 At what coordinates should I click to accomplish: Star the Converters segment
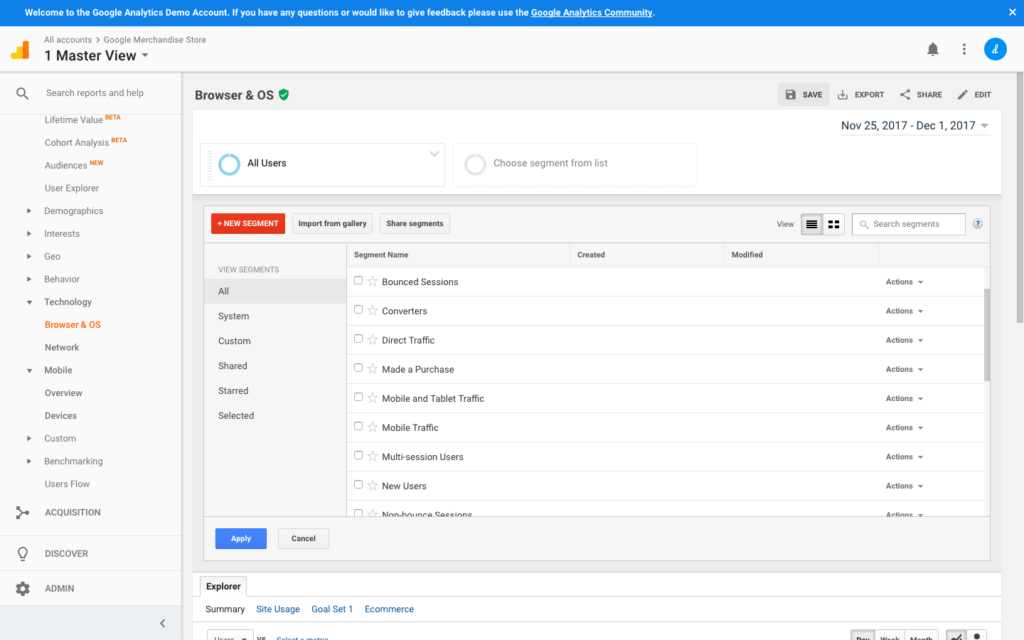(x=372, y=311)
